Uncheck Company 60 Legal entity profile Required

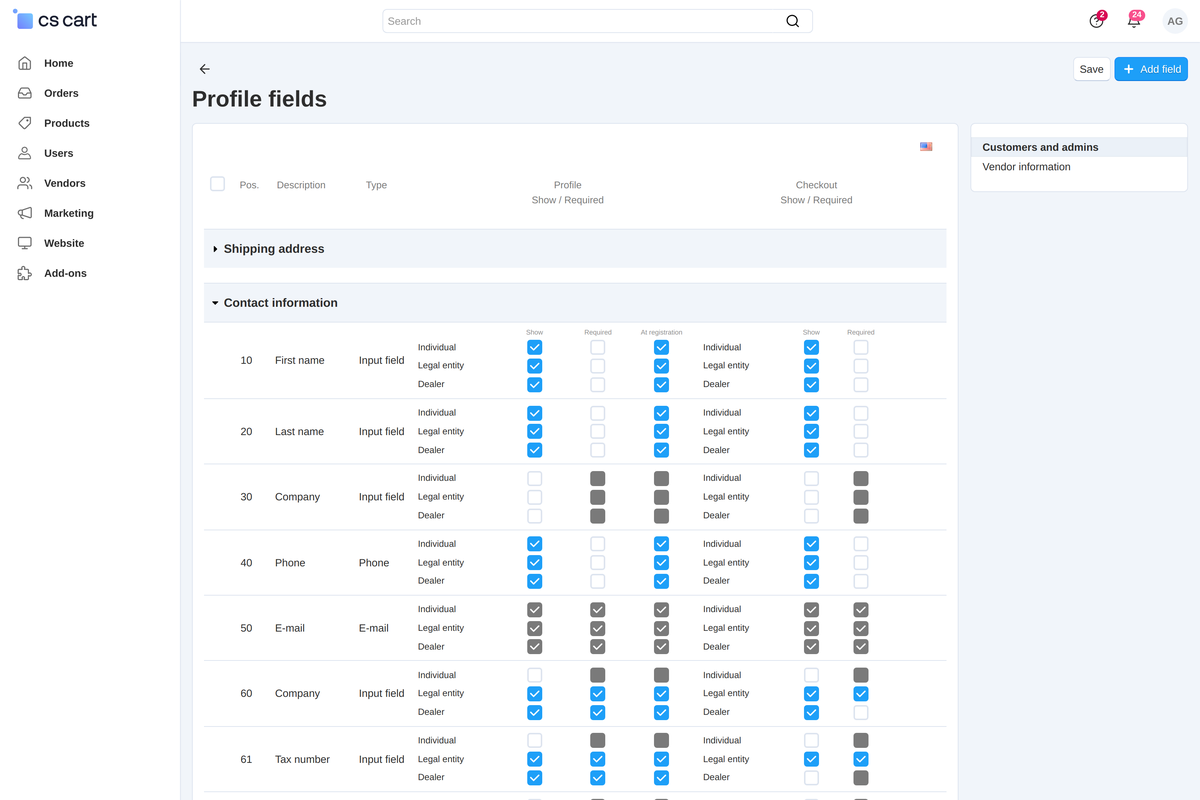[x=597, y=693]
